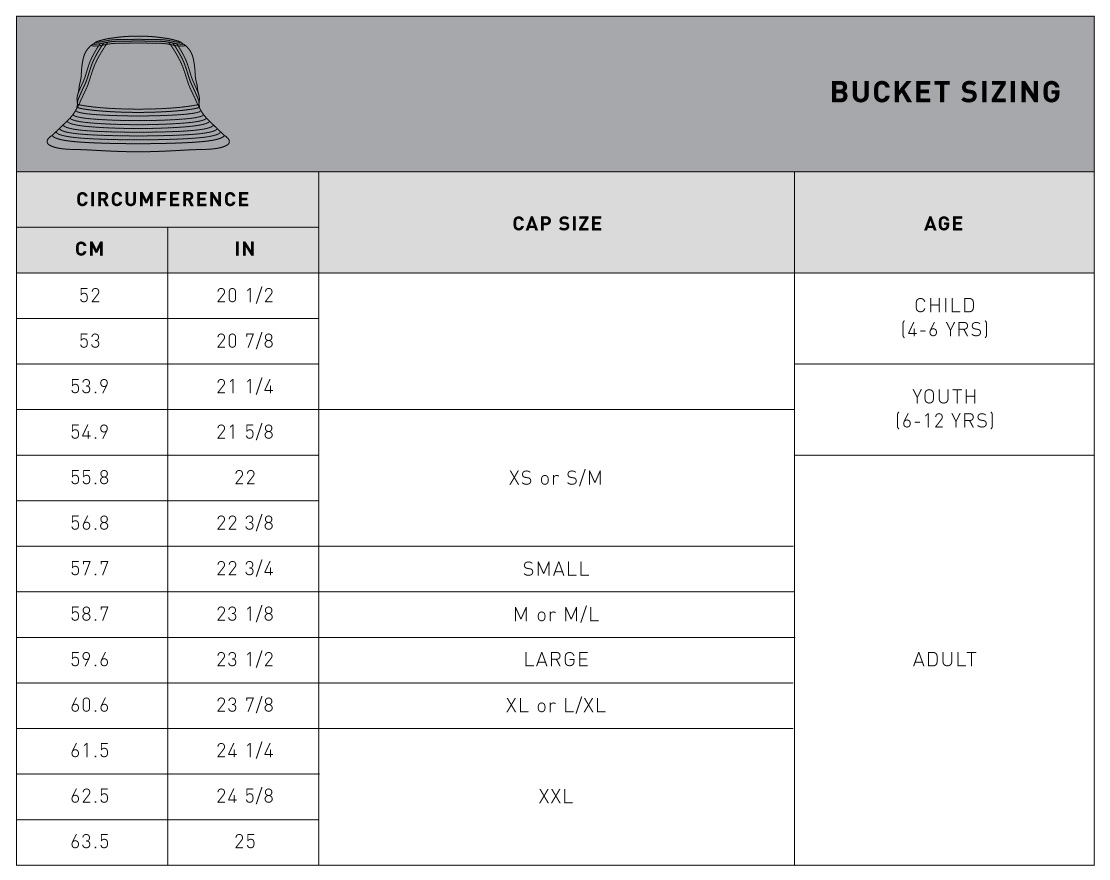Click the BUCKET SIZING title

945,93
